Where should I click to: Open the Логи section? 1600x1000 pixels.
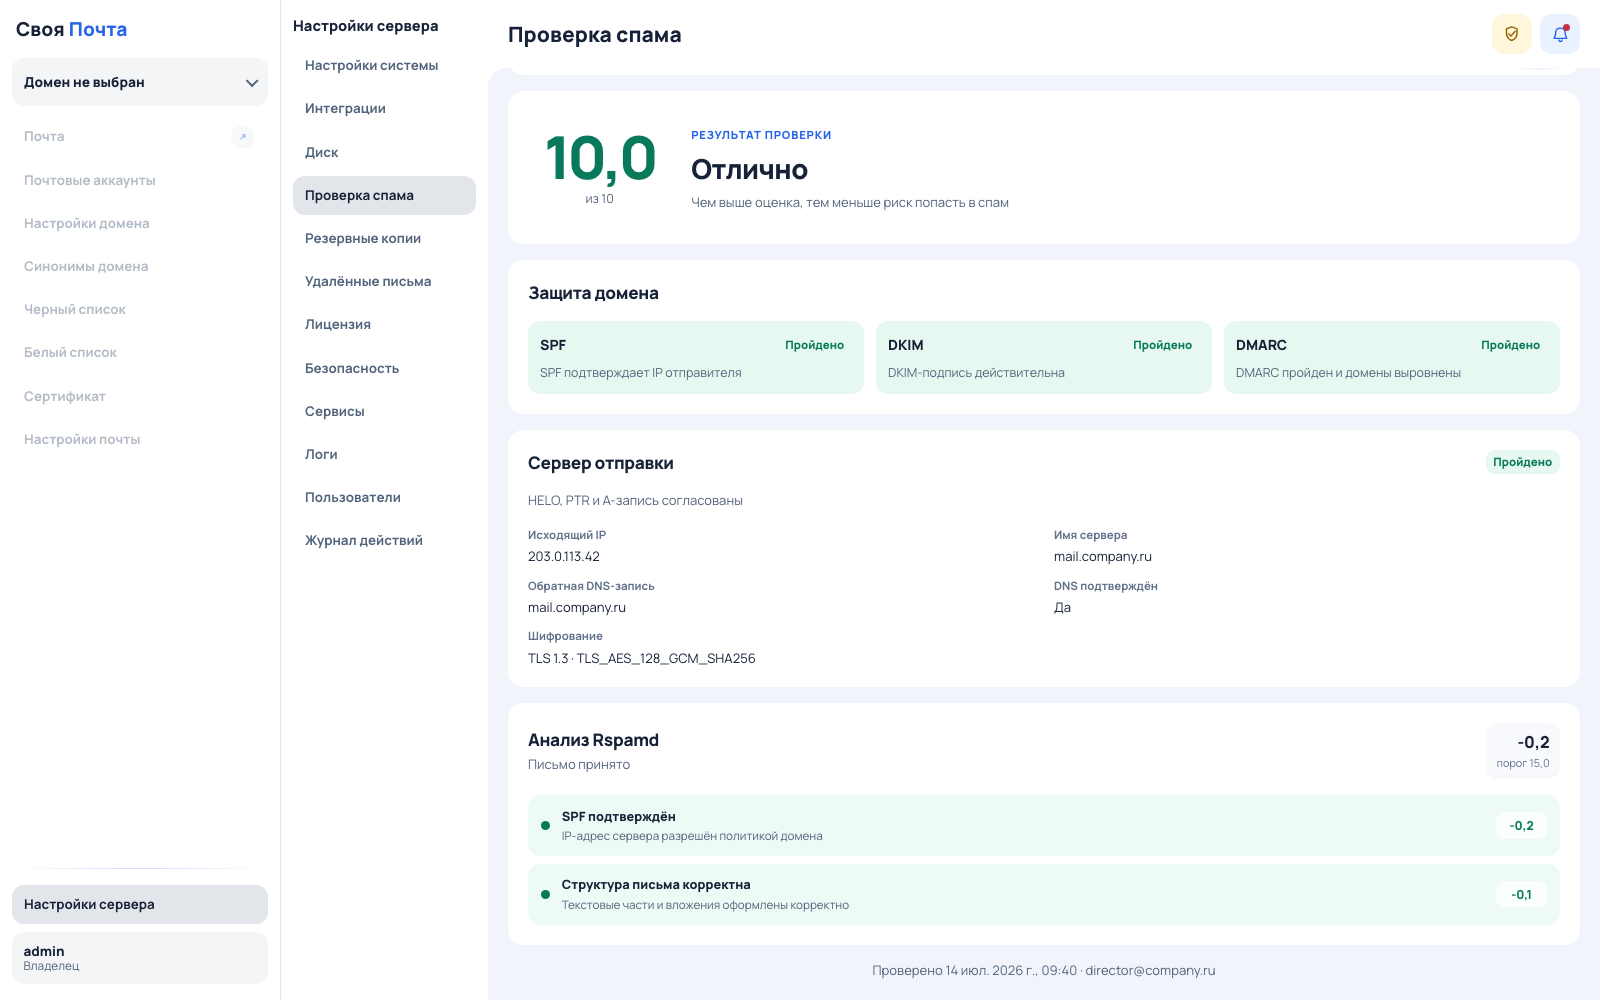(x=384, y=454)
